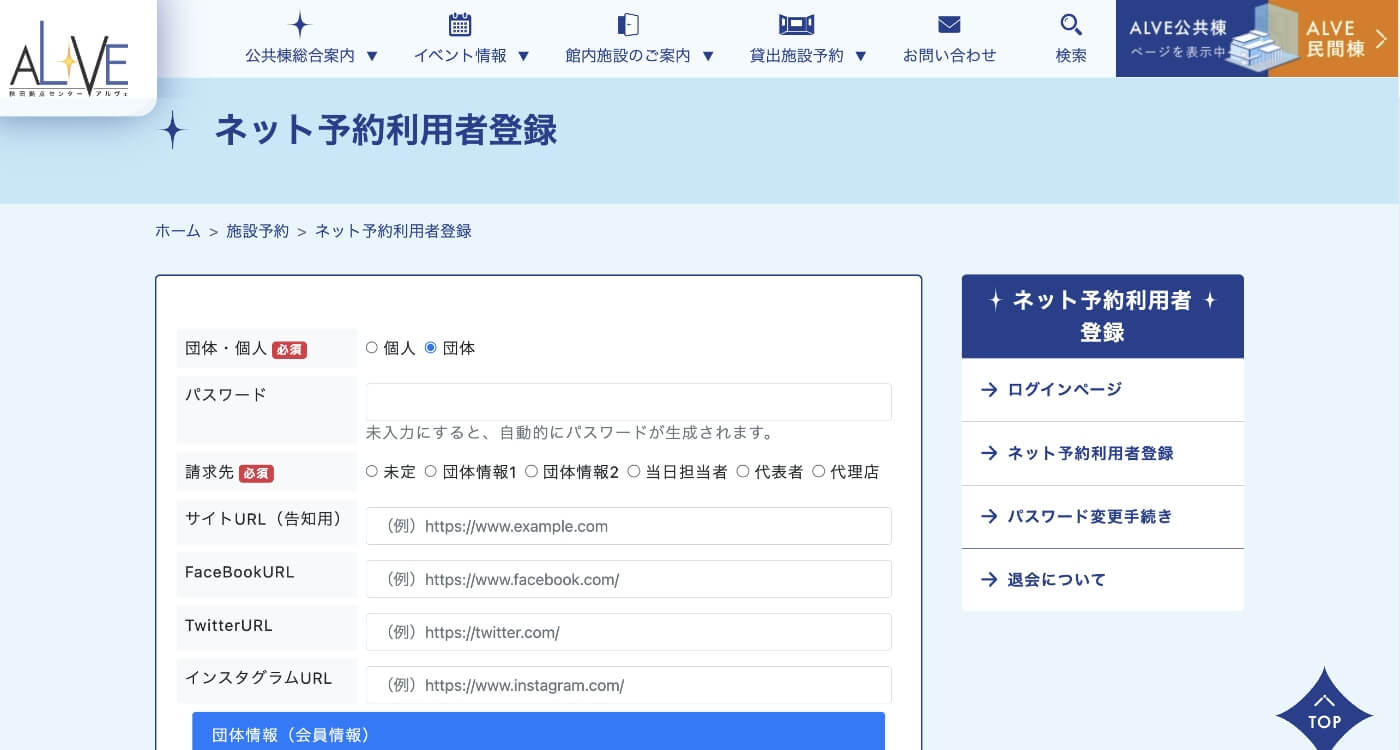Click the envelope icon for お問い合わせ
Image resolution: width=1400 pixels, height=750 pixels.
949,25
